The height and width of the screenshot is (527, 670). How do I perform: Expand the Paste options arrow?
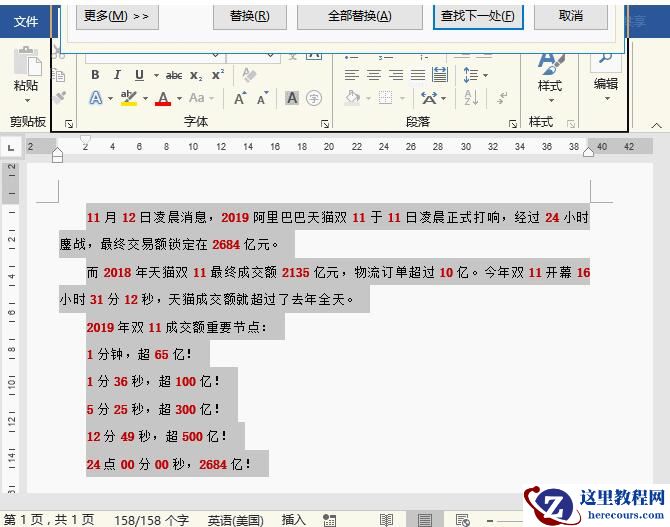(27, 101)
